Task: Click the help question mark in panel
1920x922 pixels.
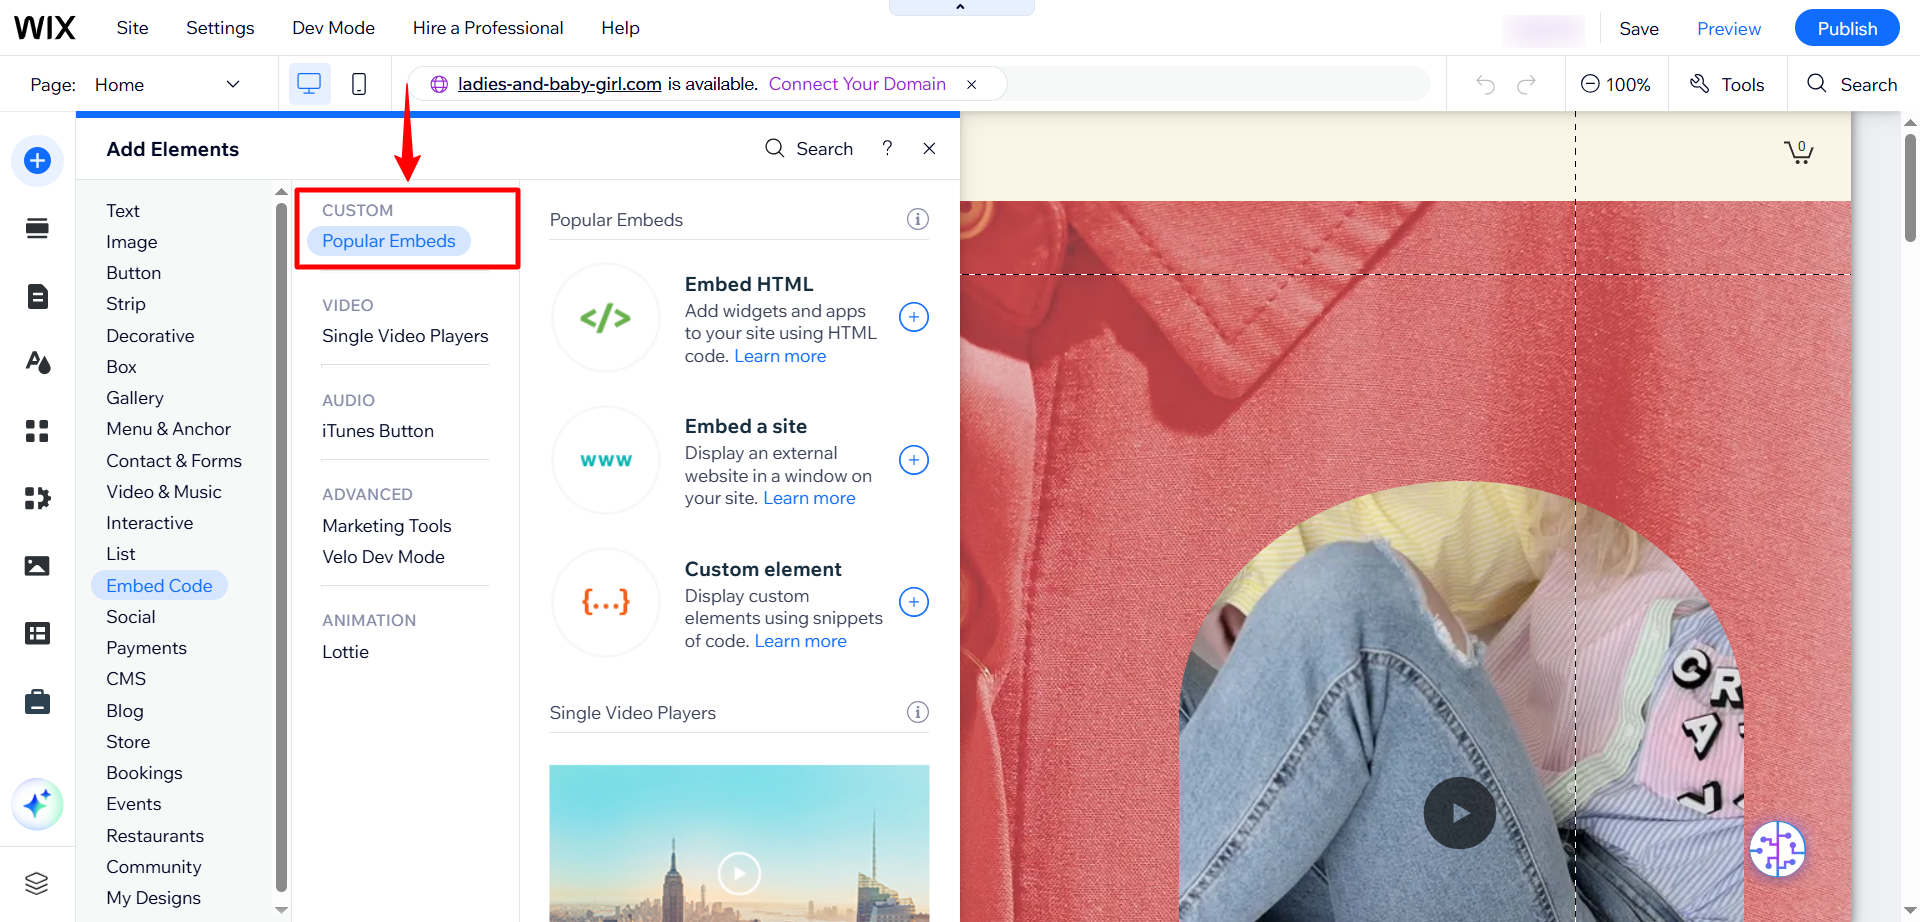Action: [887, 148]
